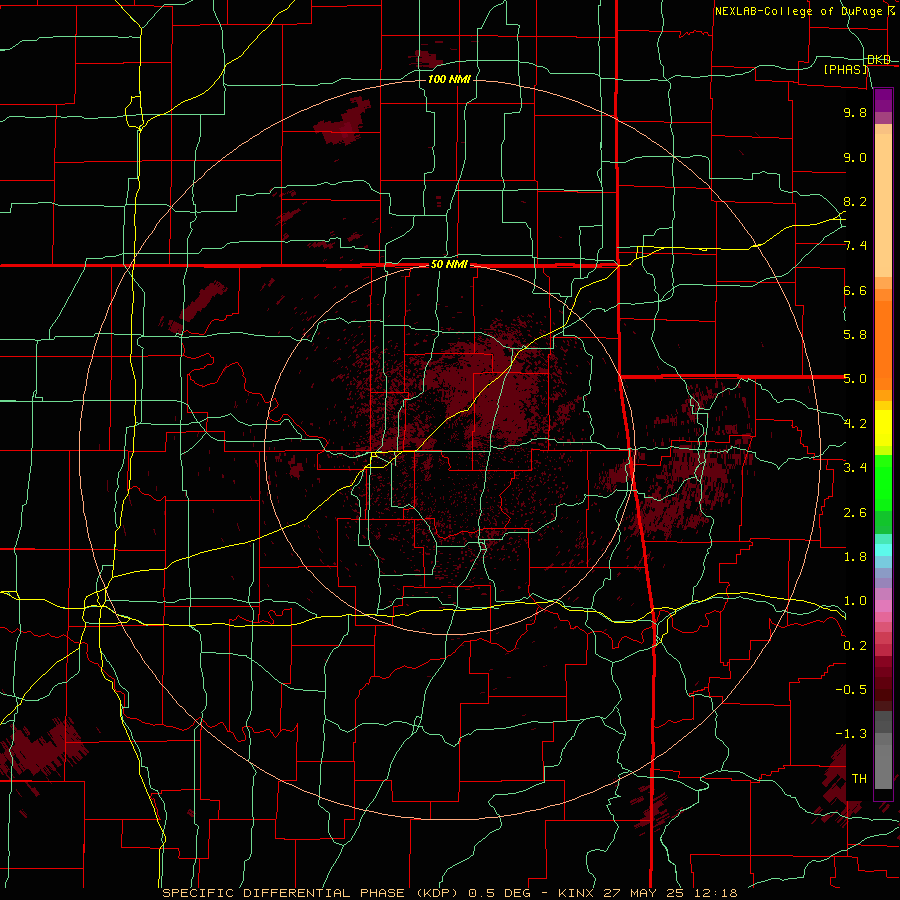Screen dimensions: 900x900
Task: Pick the green segment of the color bar
Action: (x=883, y=482)
